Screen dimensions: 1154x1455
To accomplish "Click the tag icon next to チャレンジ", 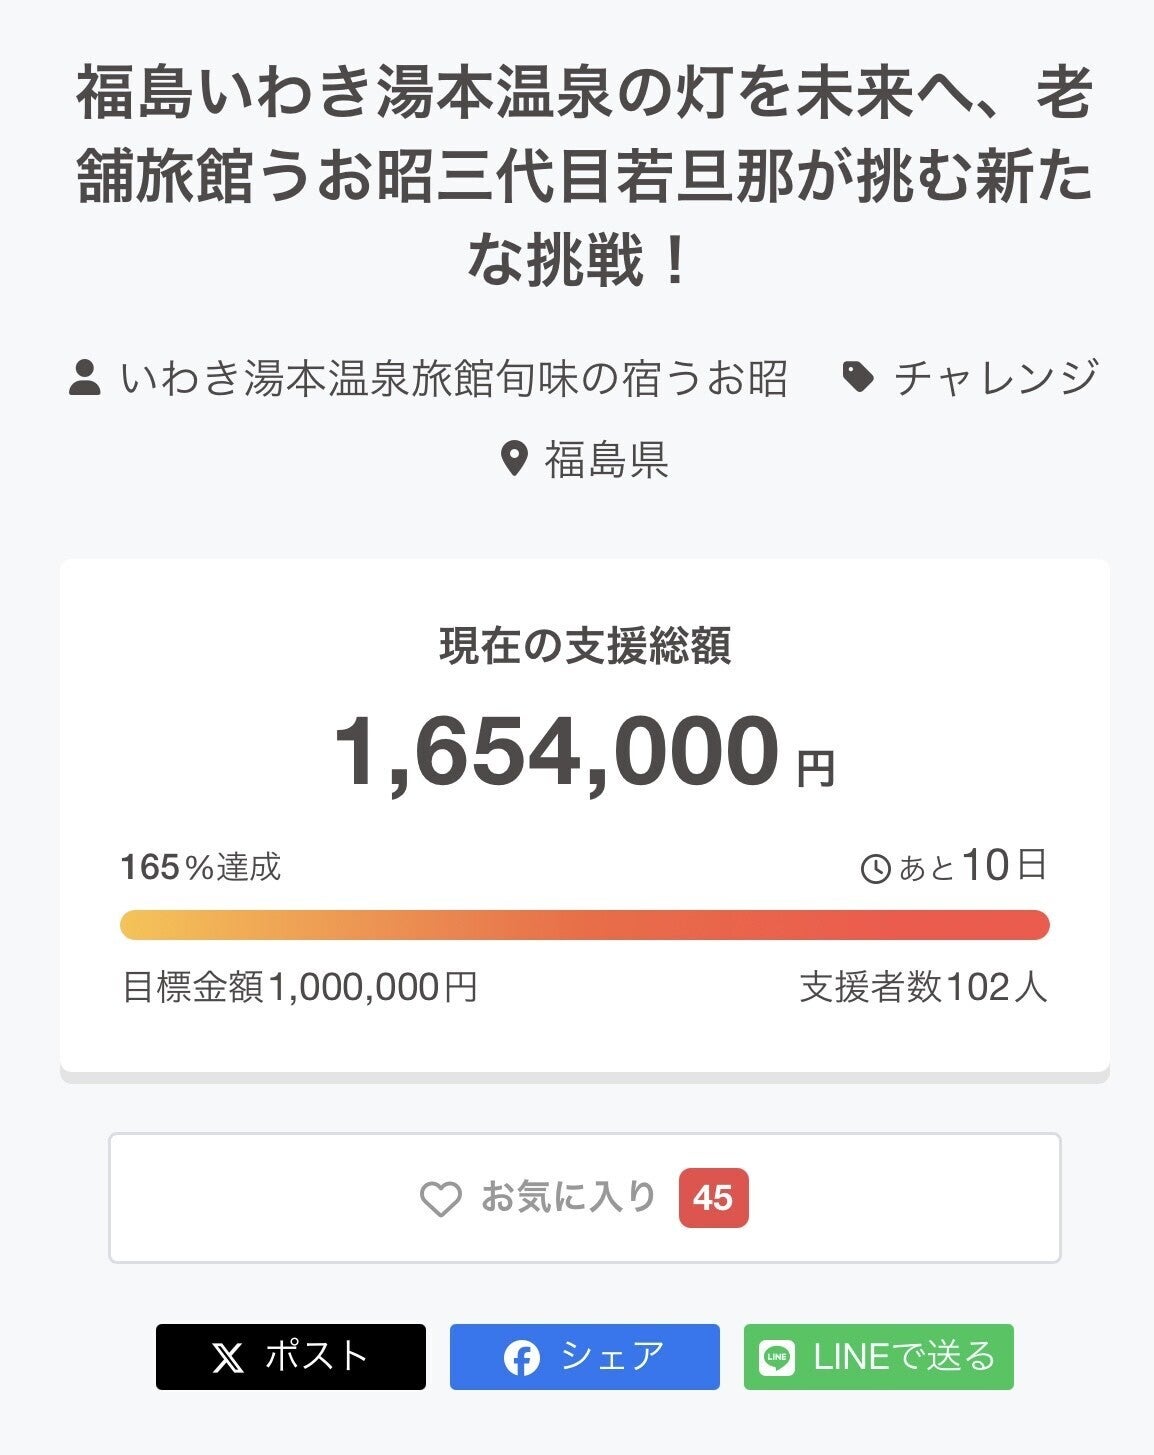I will 858,378.
